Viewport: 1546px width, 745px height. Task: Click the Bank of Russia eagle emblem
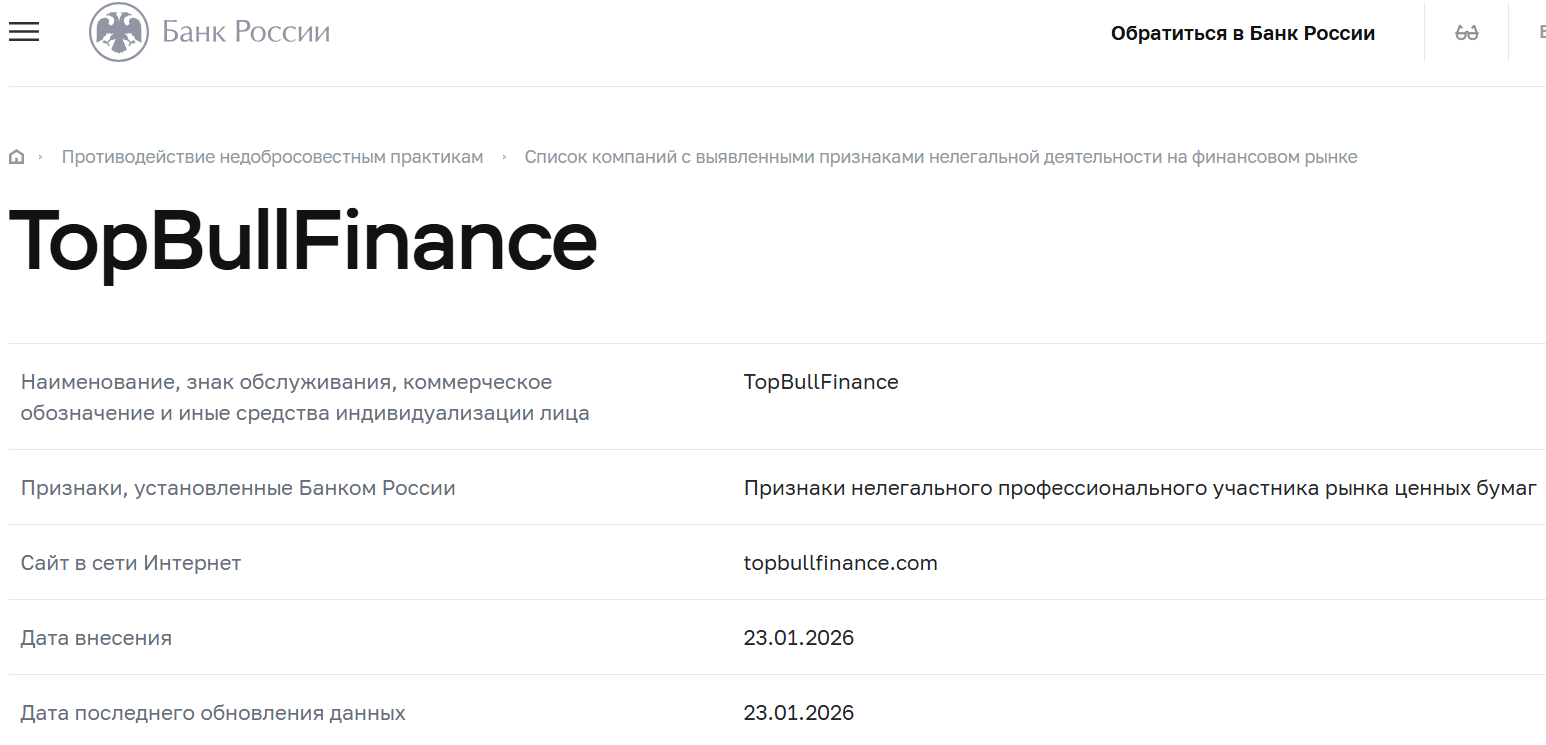click(118, 31)
